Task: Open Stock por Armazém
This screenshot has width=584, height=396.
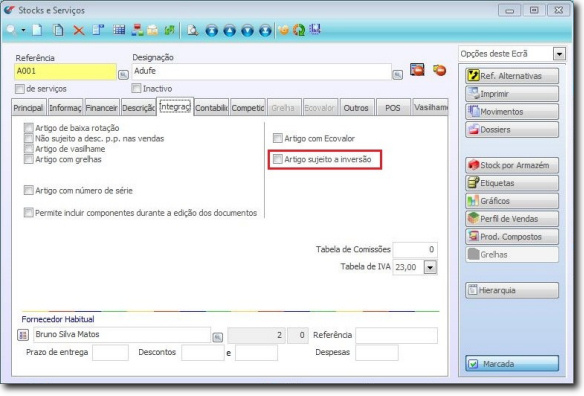Action: [512, 165]
